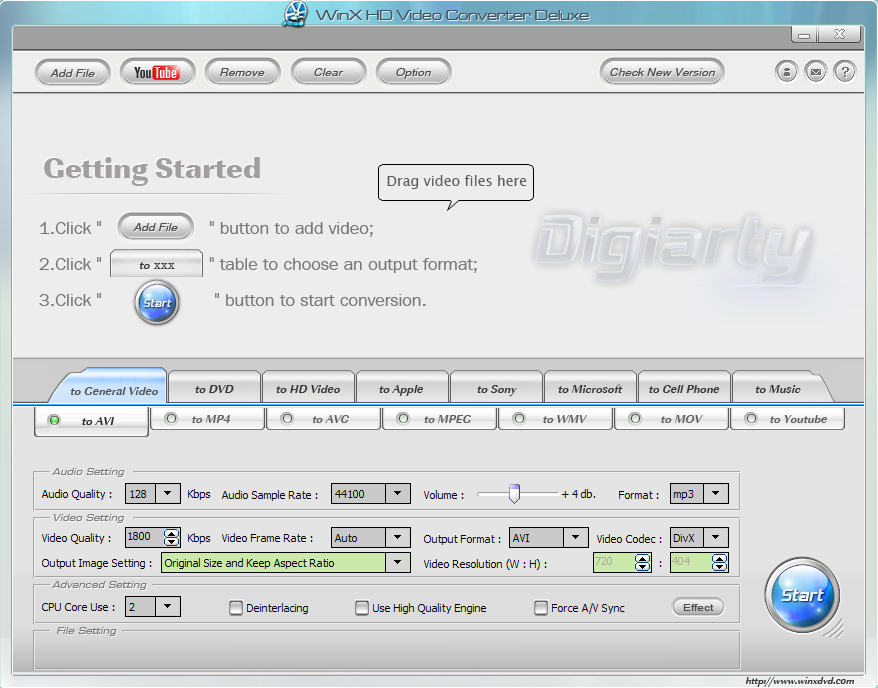Switch to the to Music tab

(778, 389)
